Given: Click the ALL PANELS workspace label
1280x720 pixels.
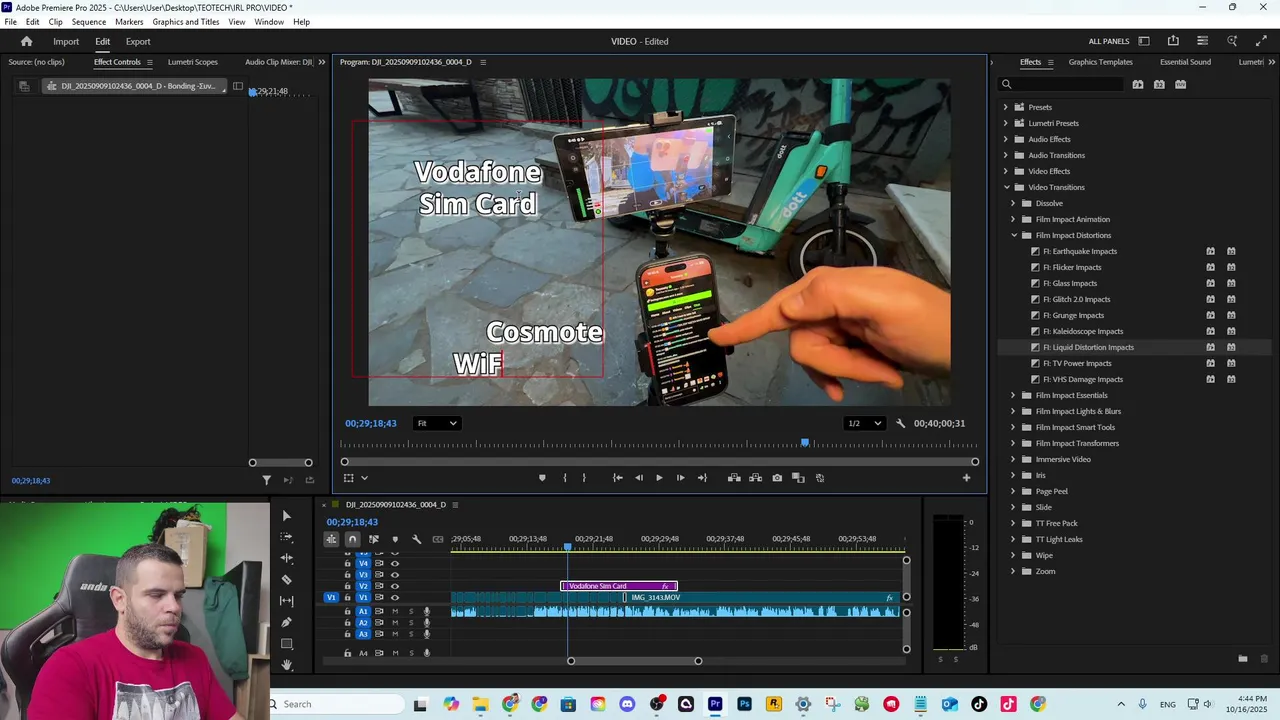Looking at the screenshot, I should pyautogui.click(x=1109, y=41).
